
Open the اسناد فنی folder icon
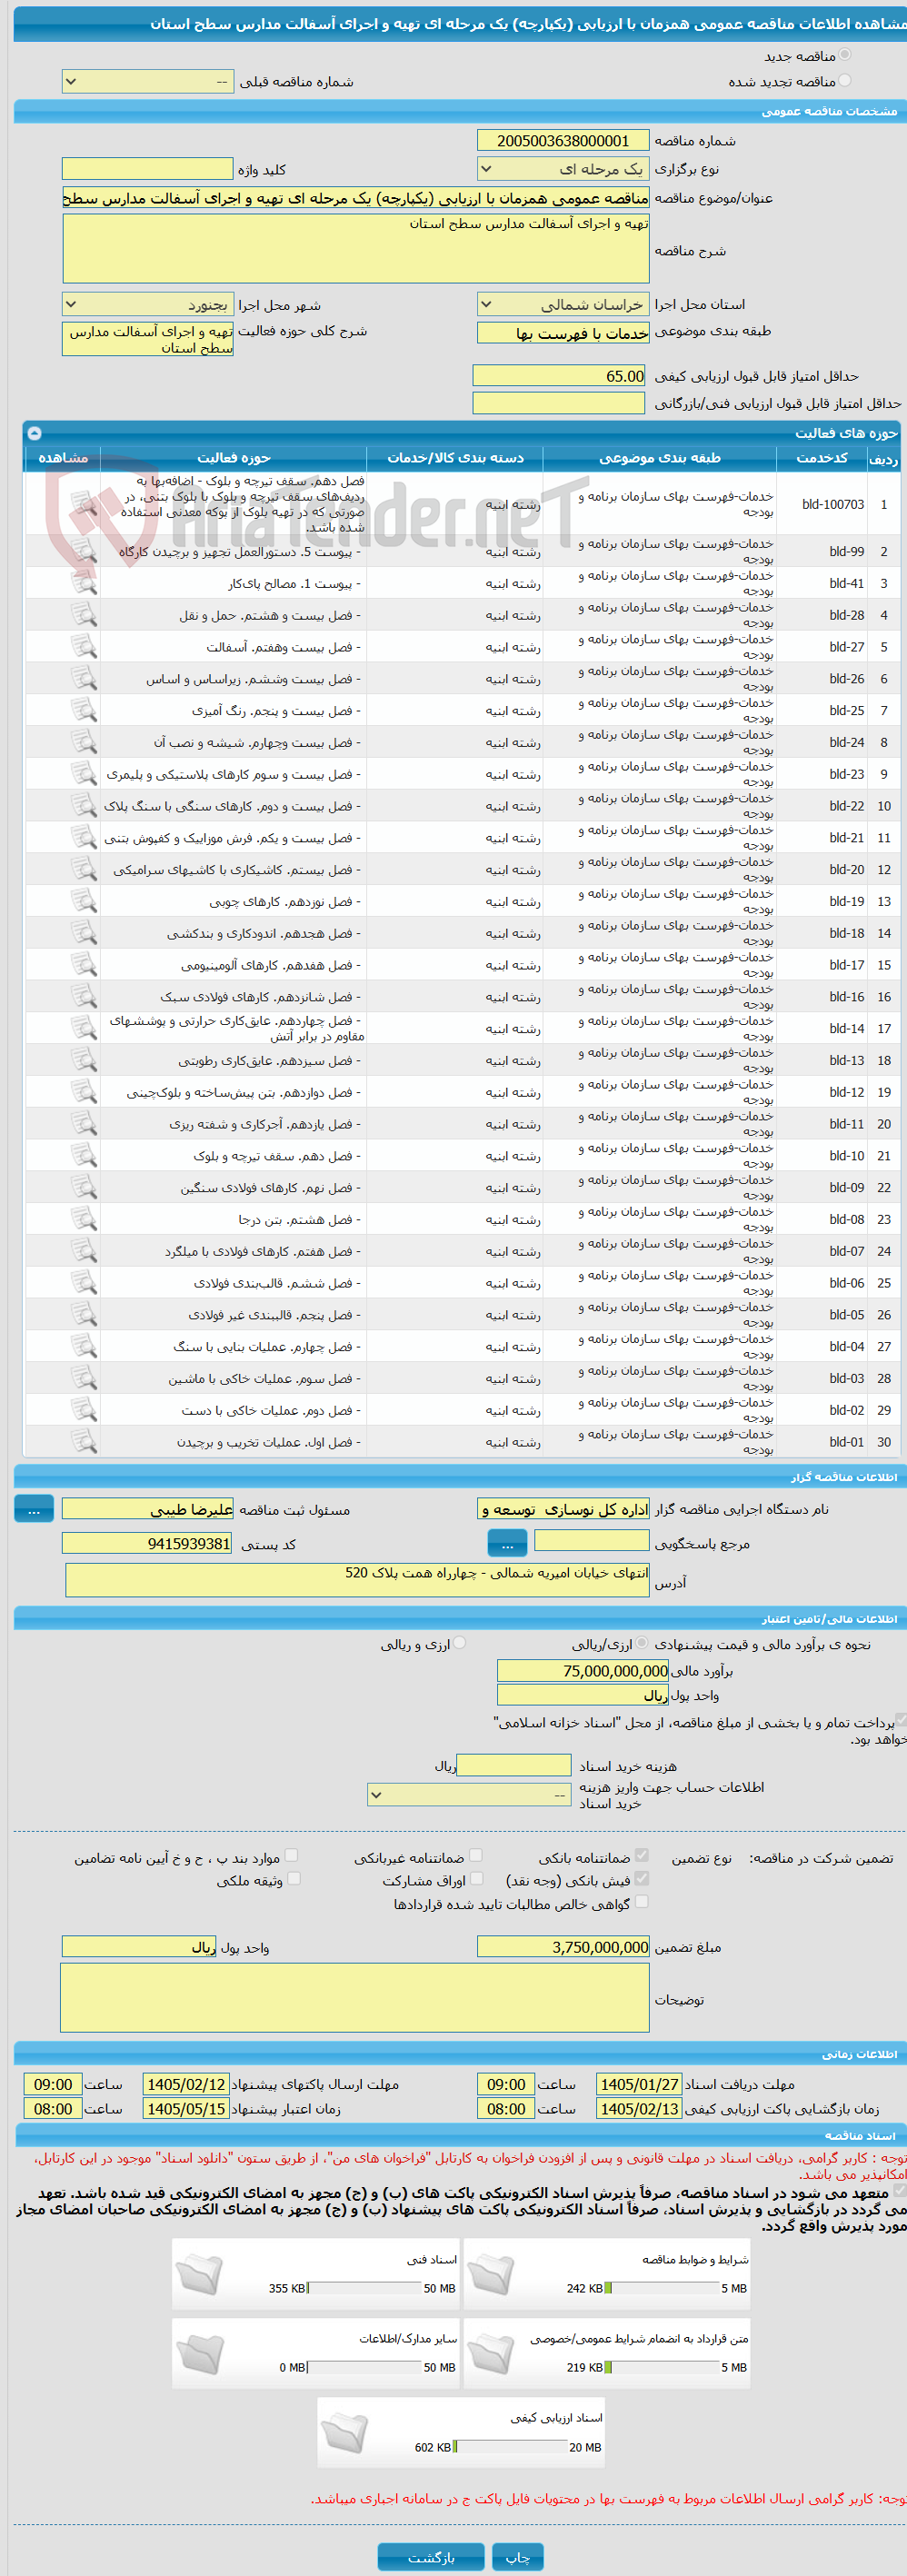click(x=200, y=2274)
